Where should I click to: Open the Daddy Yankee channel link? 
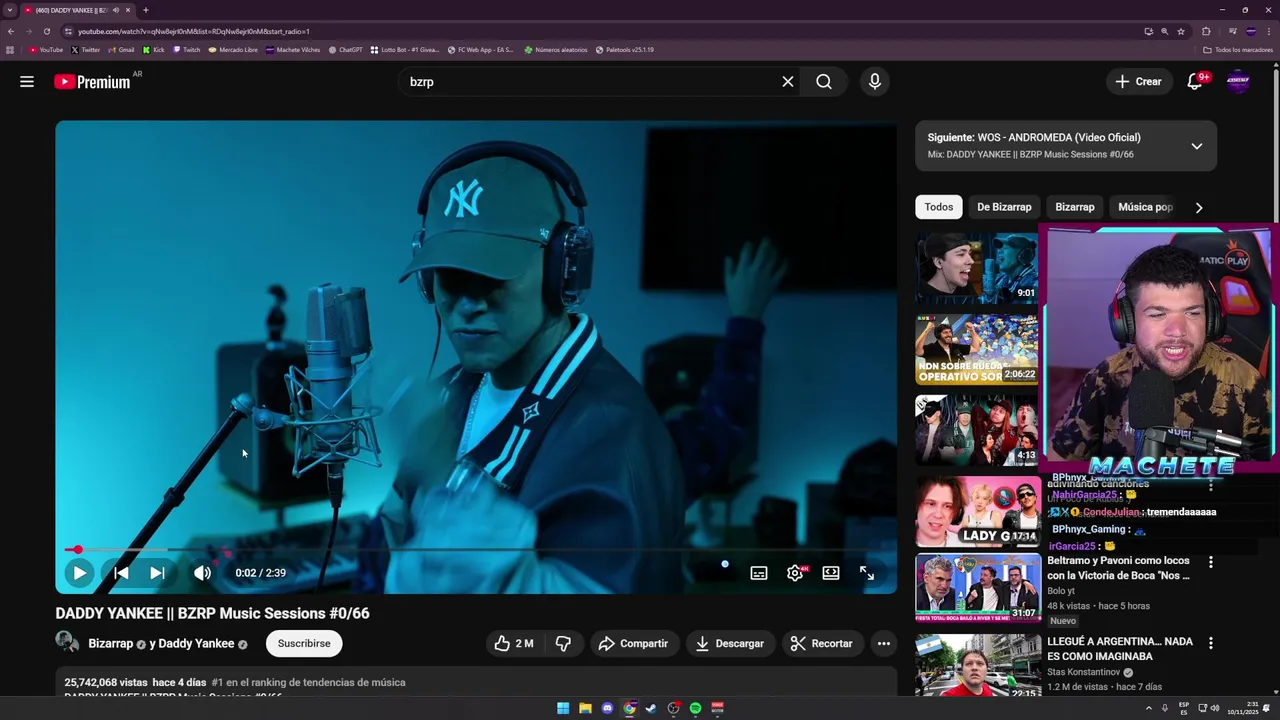coord(196,644)
